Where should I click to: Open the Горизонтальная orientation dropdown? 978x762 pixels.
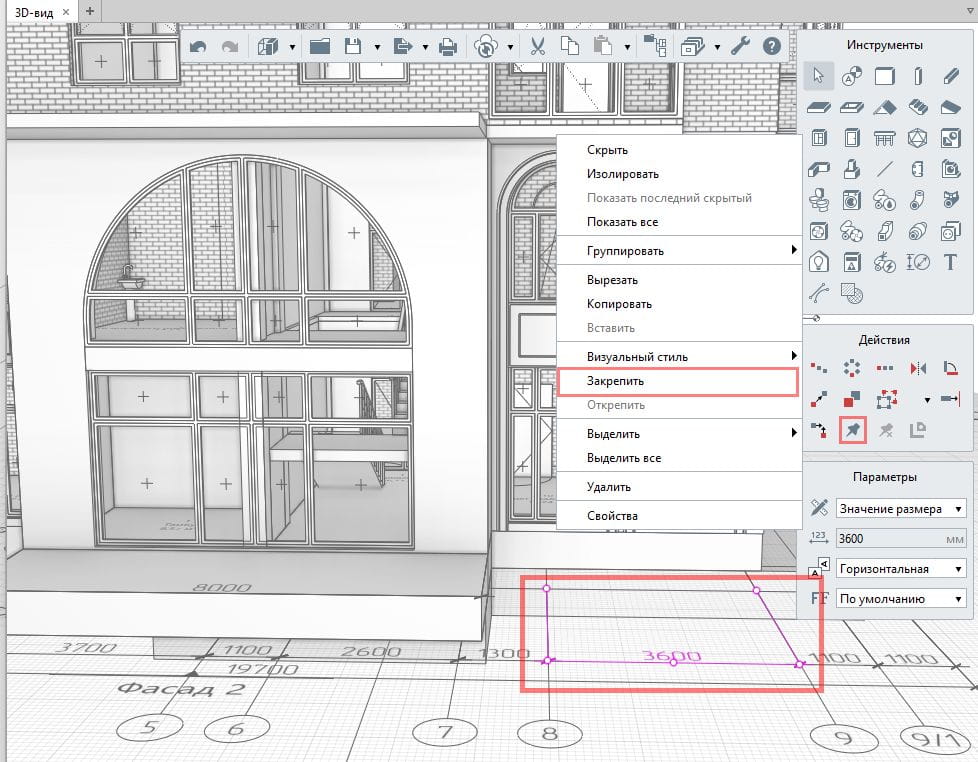click(901, 569)
